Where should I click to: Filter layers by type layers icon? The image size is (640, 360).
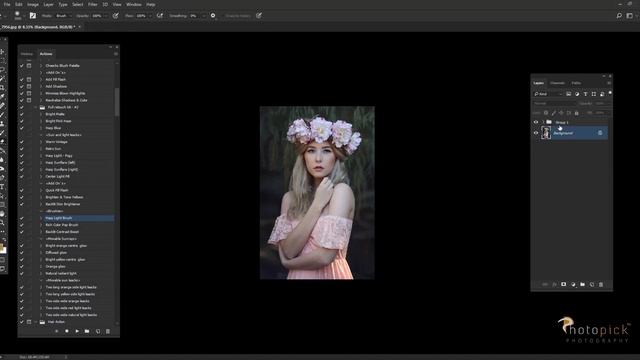click(x=585, y=94)
